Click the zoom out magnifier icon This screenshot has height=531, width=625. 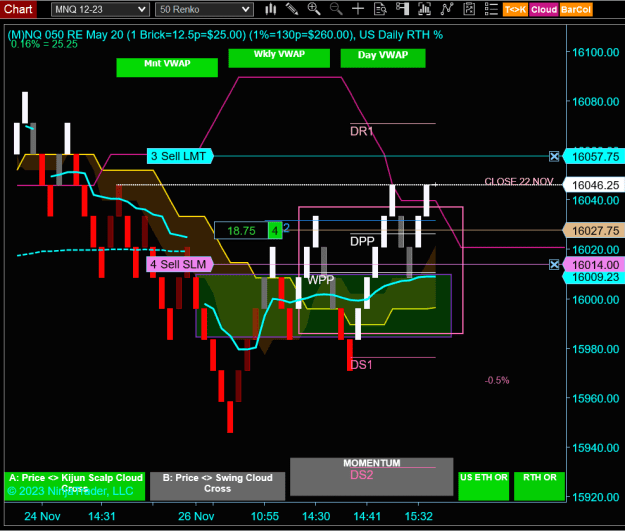[x=336, y=9]
